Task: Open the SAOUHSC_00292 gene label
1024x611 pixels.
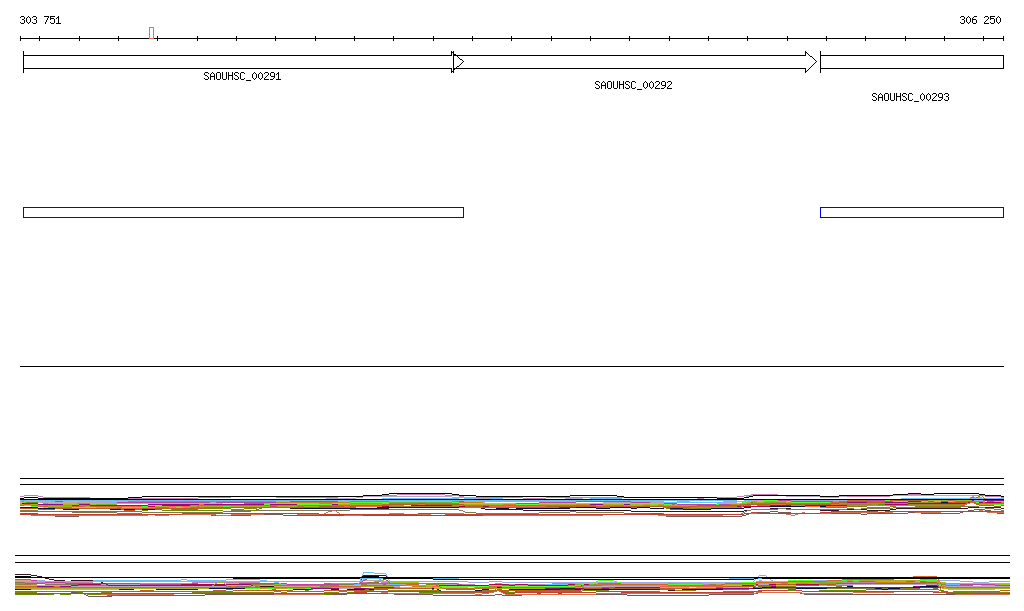Action: coord(633,86)
